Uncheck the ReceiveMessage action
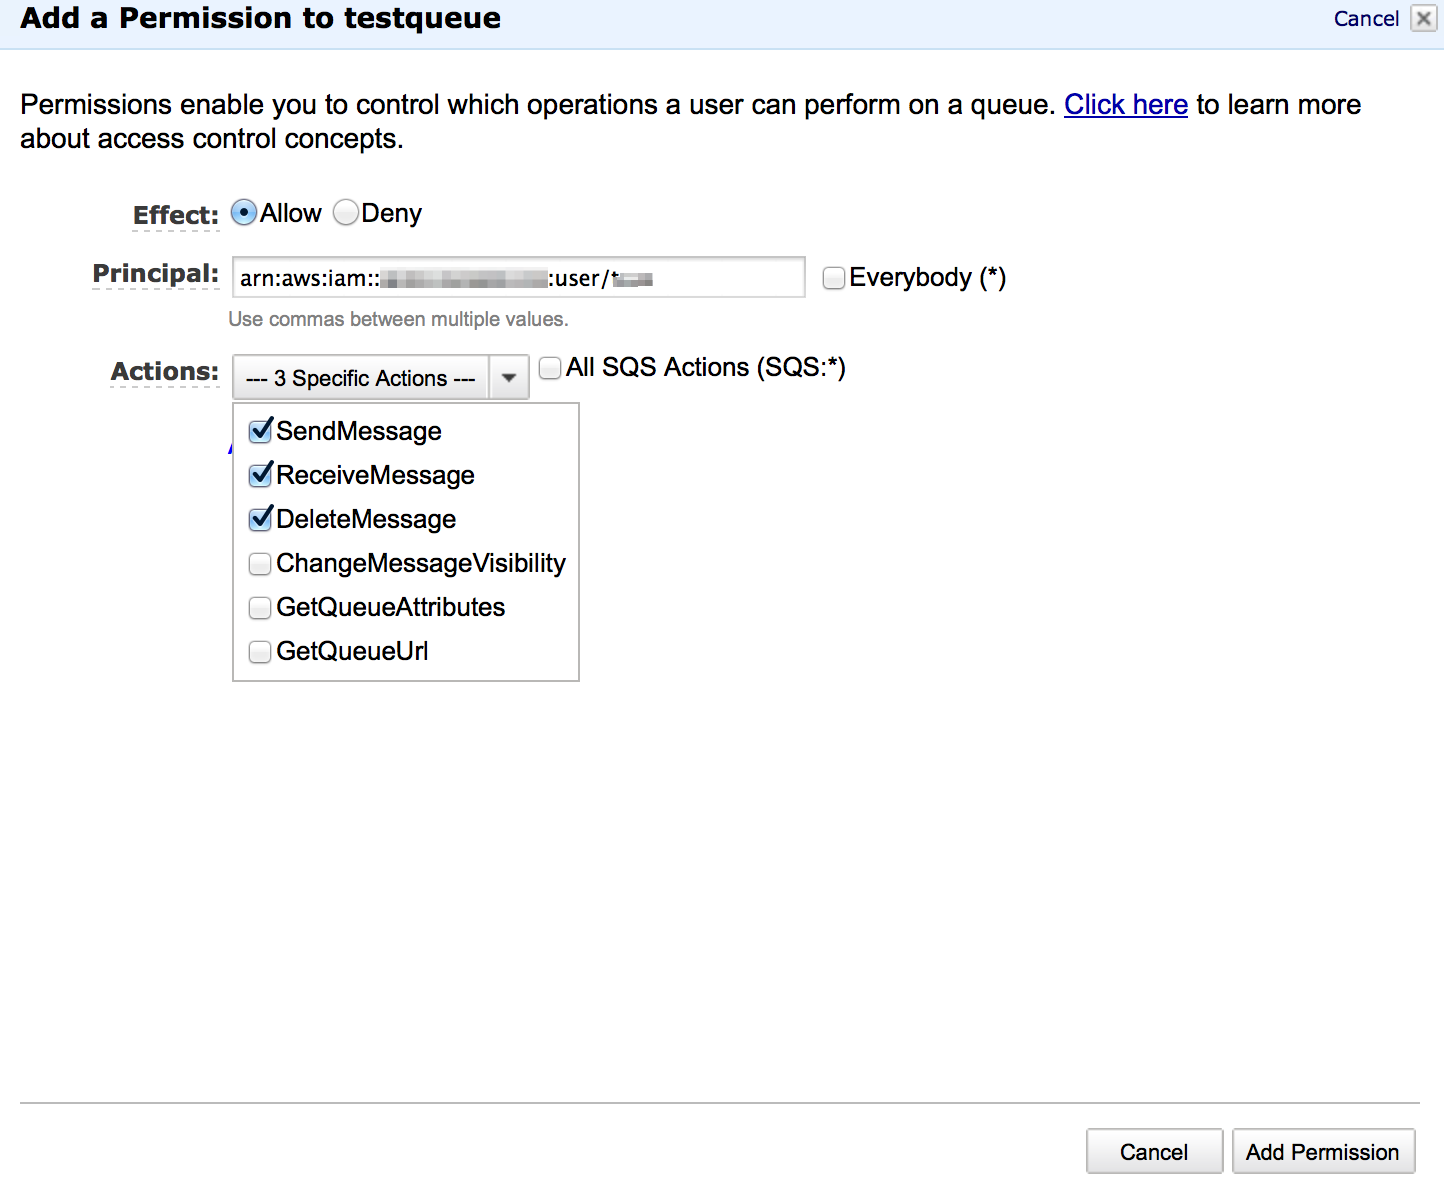Image resolution: width=1444 pixels, height=1190 pixels. pos(260,475)
